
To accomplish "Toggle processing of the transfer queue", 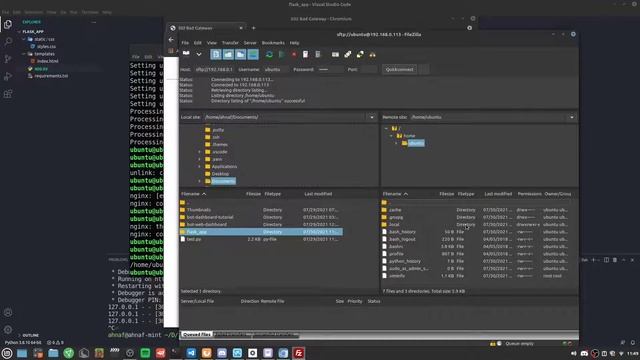I will point(281,54).
